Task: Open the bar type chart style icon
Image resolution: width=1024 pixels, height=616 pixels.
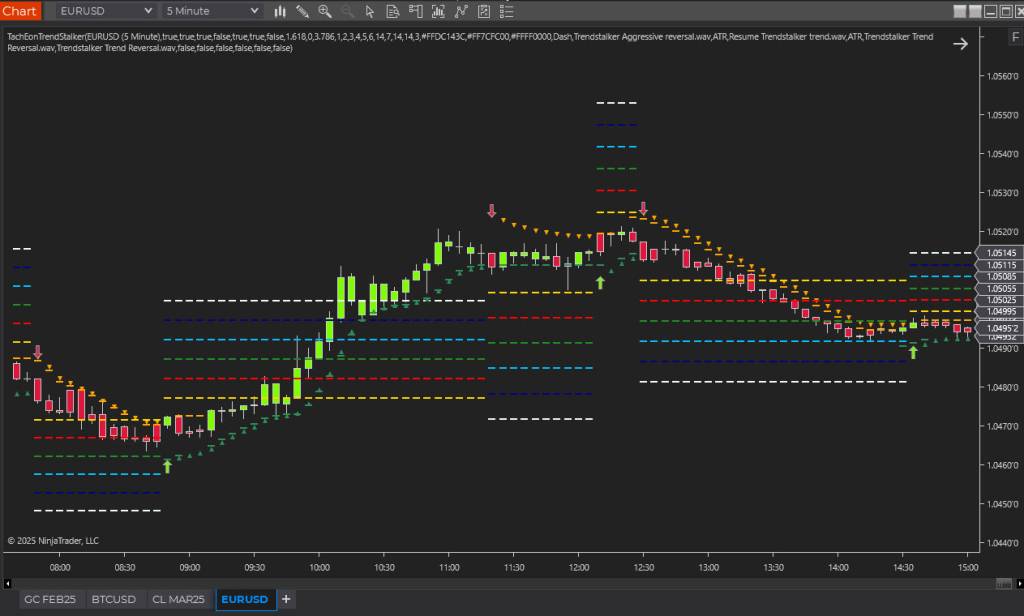Action: [x=280, y=12]
